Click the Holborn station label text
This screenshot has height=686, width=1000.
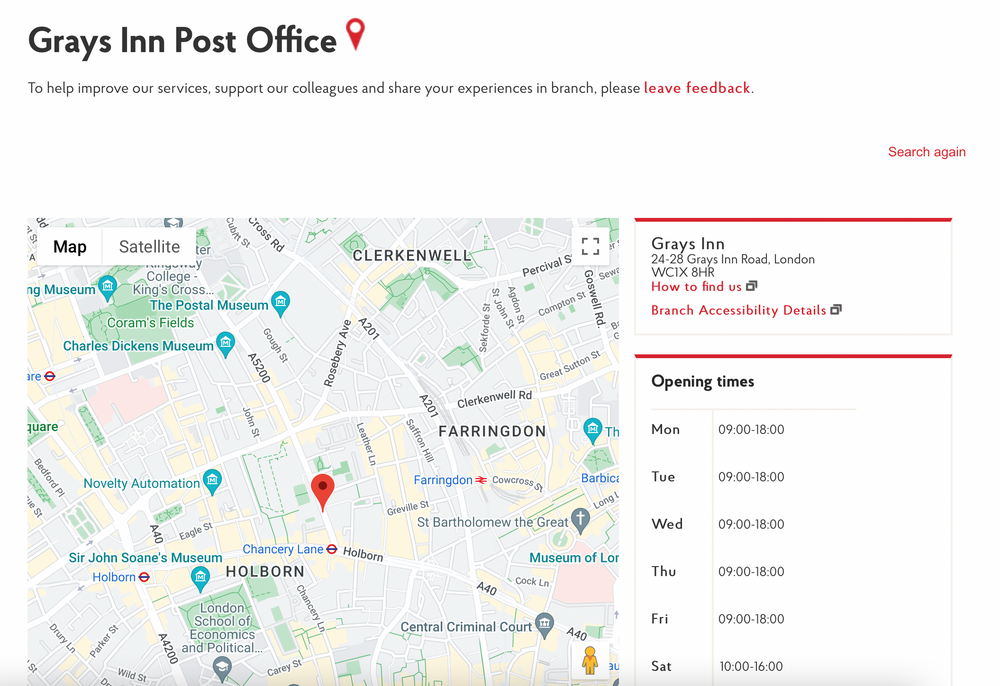pyautogui.click(x=114, y=577)
